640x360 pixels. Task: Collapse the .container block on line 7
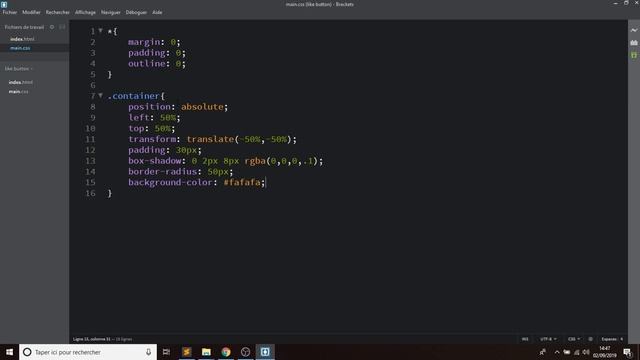[100, 96]
